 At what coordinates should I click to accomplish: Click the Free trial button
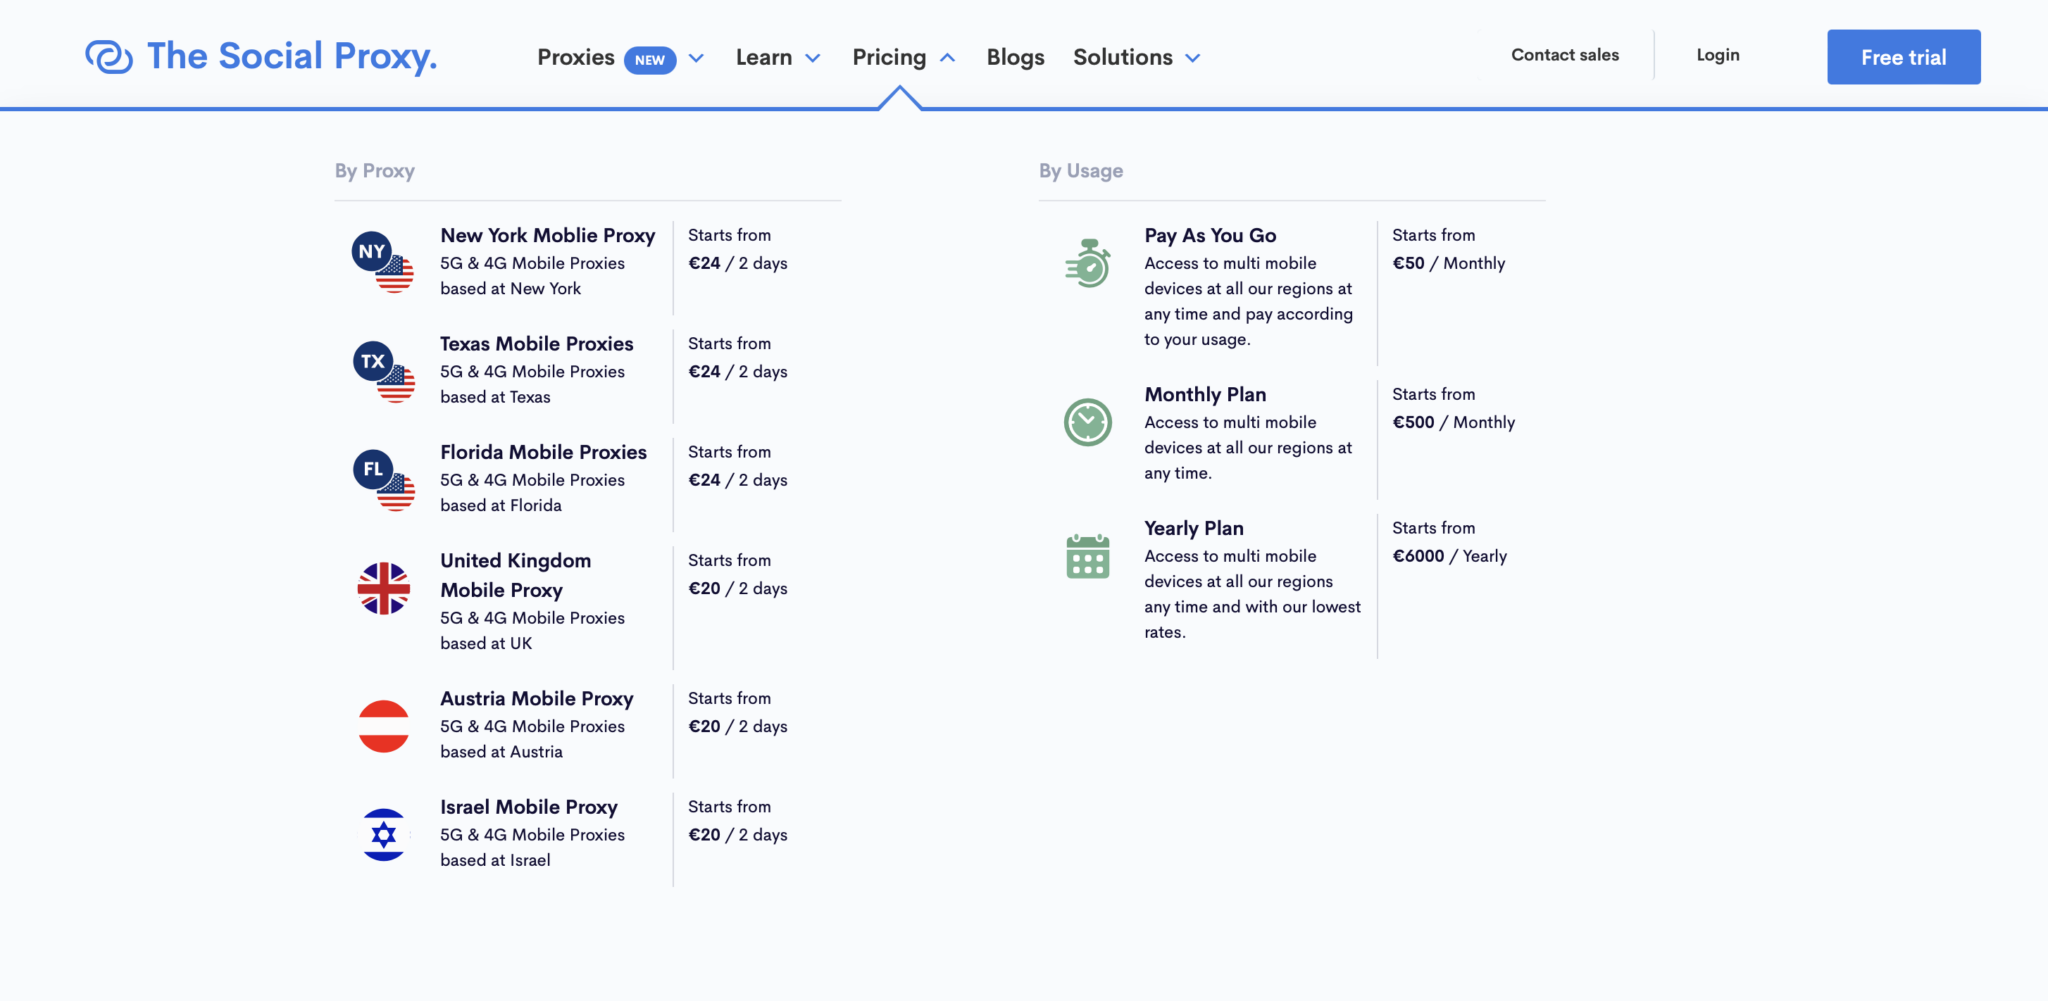(1903, 57)
